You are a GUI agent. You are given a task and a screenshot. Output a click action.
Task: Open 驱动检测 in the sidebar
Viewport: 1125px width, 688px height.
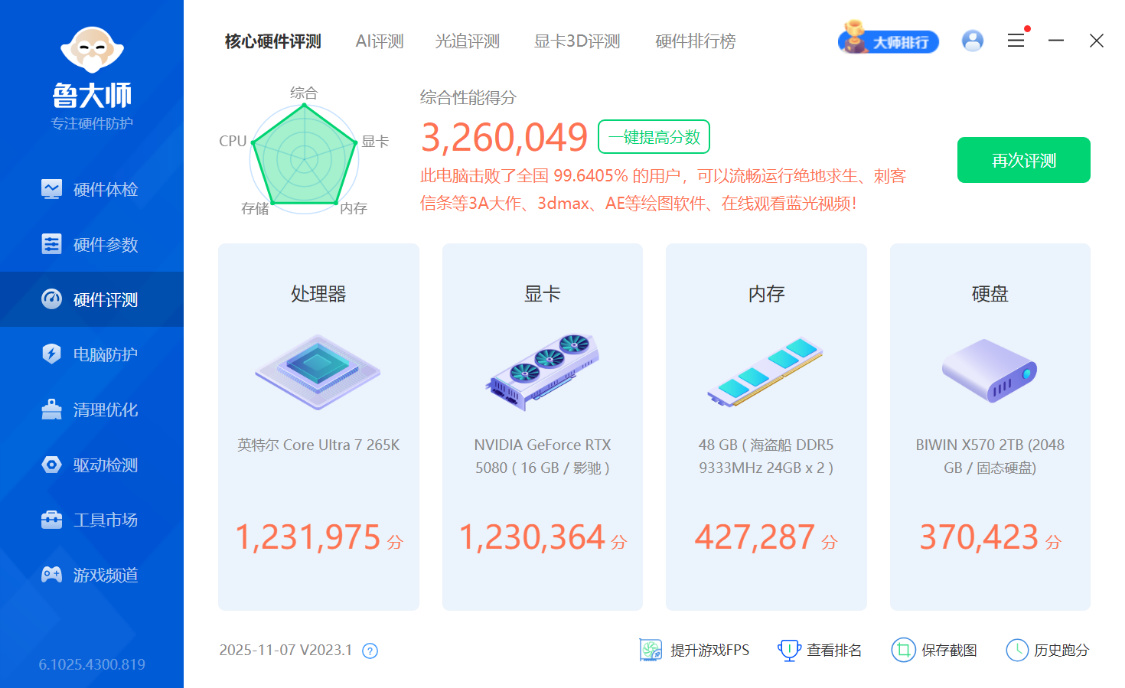pos(92,464)
